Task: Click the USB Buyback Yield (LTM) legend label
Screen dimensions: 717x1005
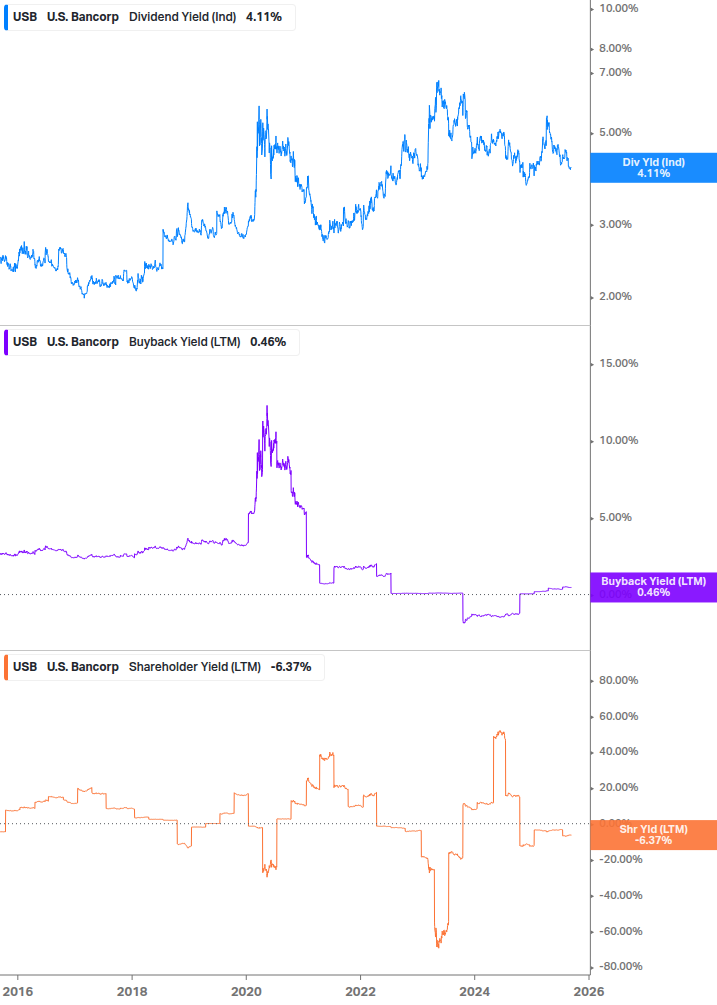Action: [x=151, y=342]
